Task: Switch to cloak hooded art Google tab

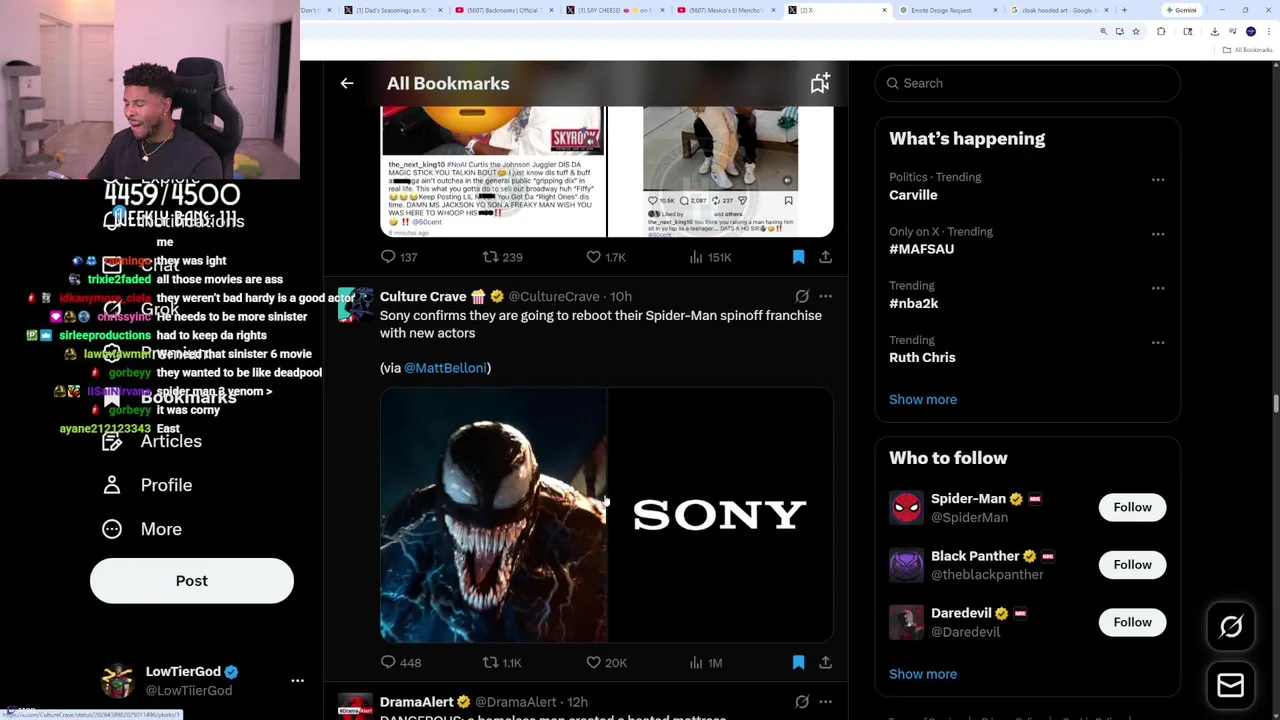Action: coord(1057,10)
